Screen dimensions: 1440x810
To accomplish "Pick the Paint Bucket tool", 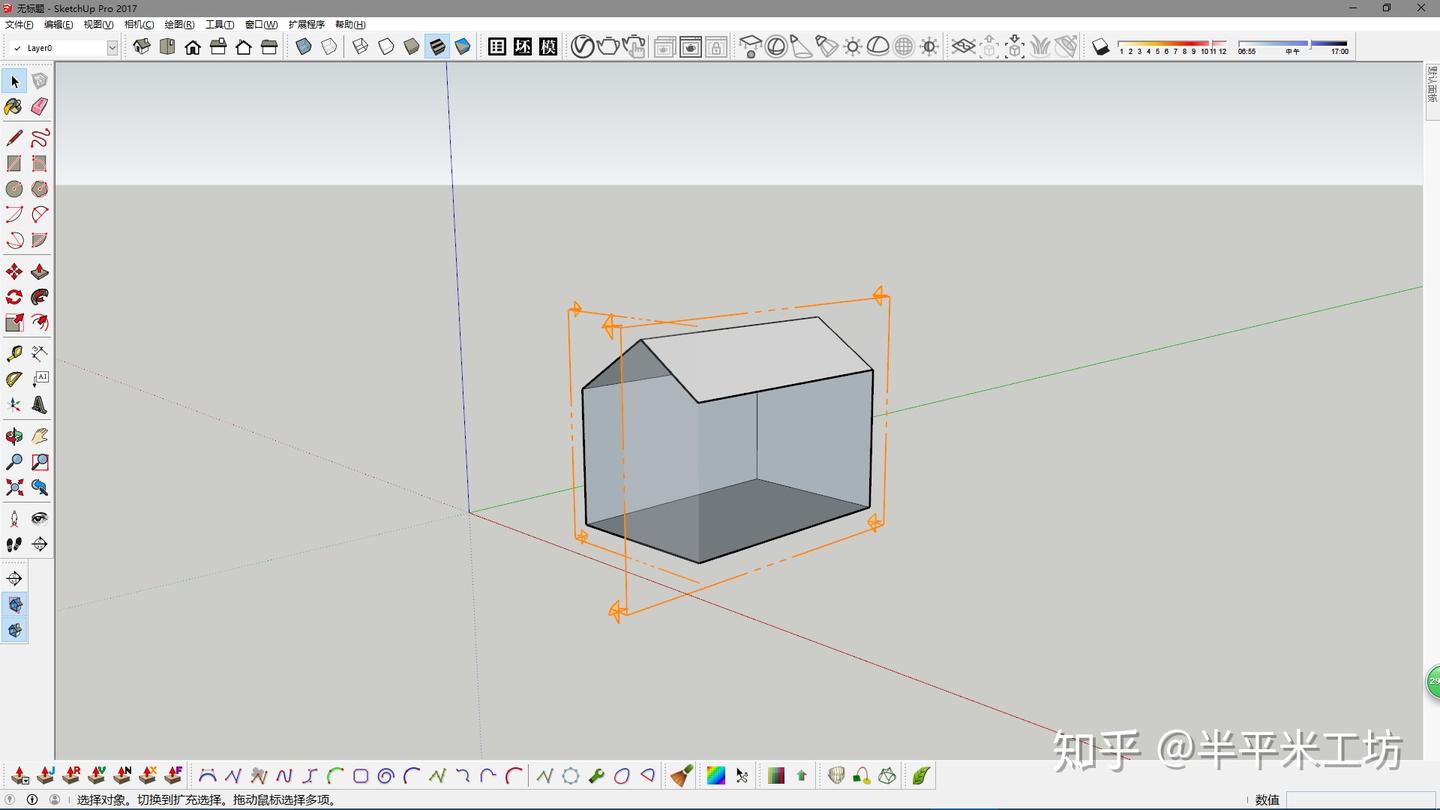I will 14,106.
